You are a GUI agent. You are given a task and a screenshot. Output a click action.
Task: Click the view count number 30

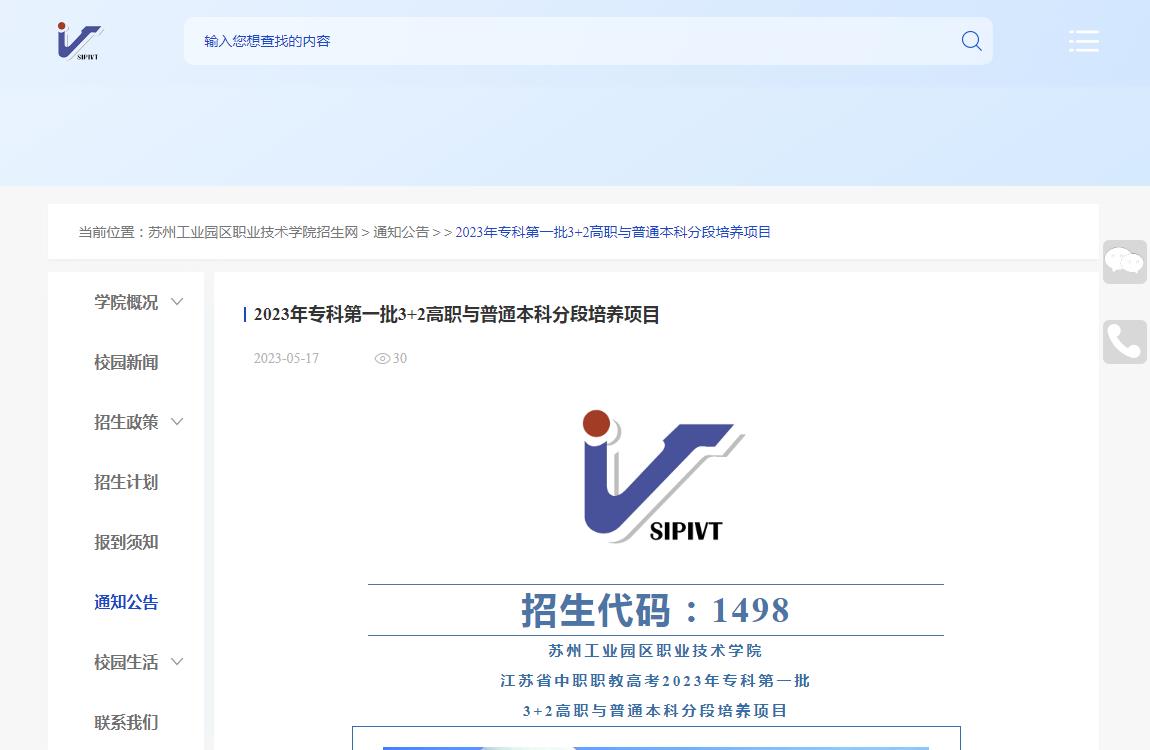click(400, 359)
